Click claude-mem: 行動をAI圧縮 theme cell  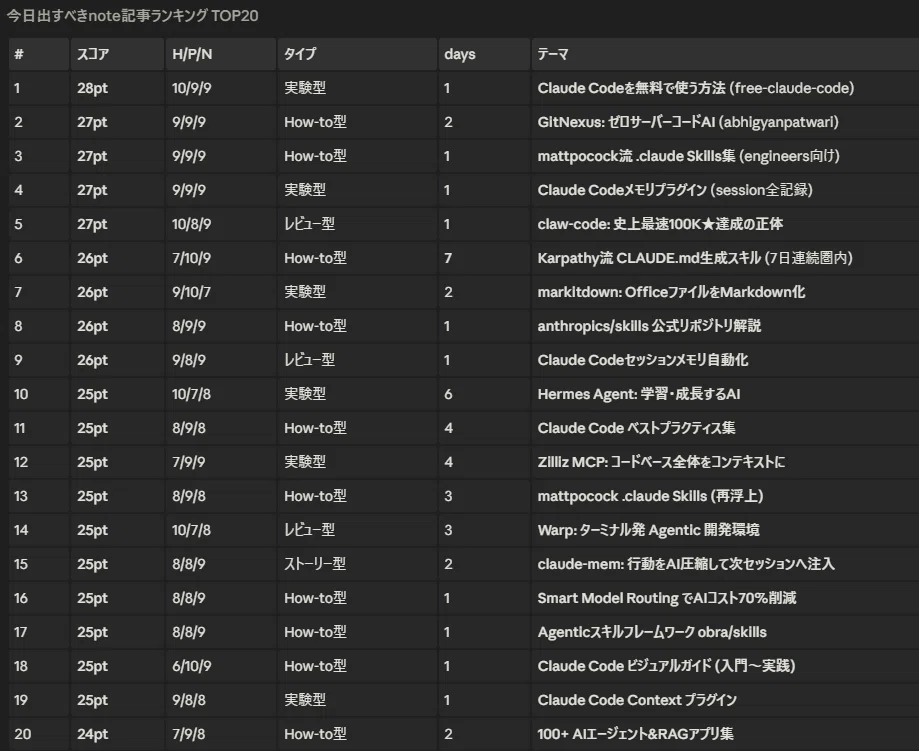pyautogui.click(x=725, y=565)
